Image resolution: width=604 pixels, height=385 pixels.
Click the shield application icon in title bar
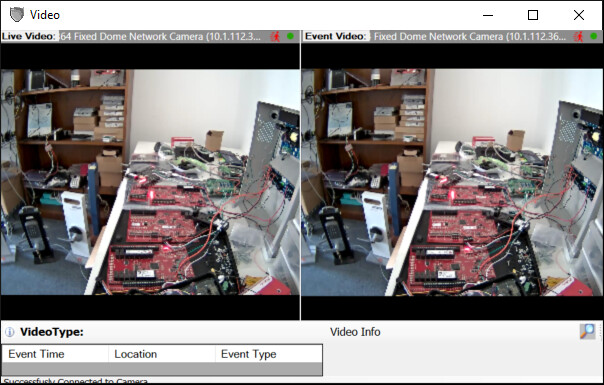[x=17, y=15]
